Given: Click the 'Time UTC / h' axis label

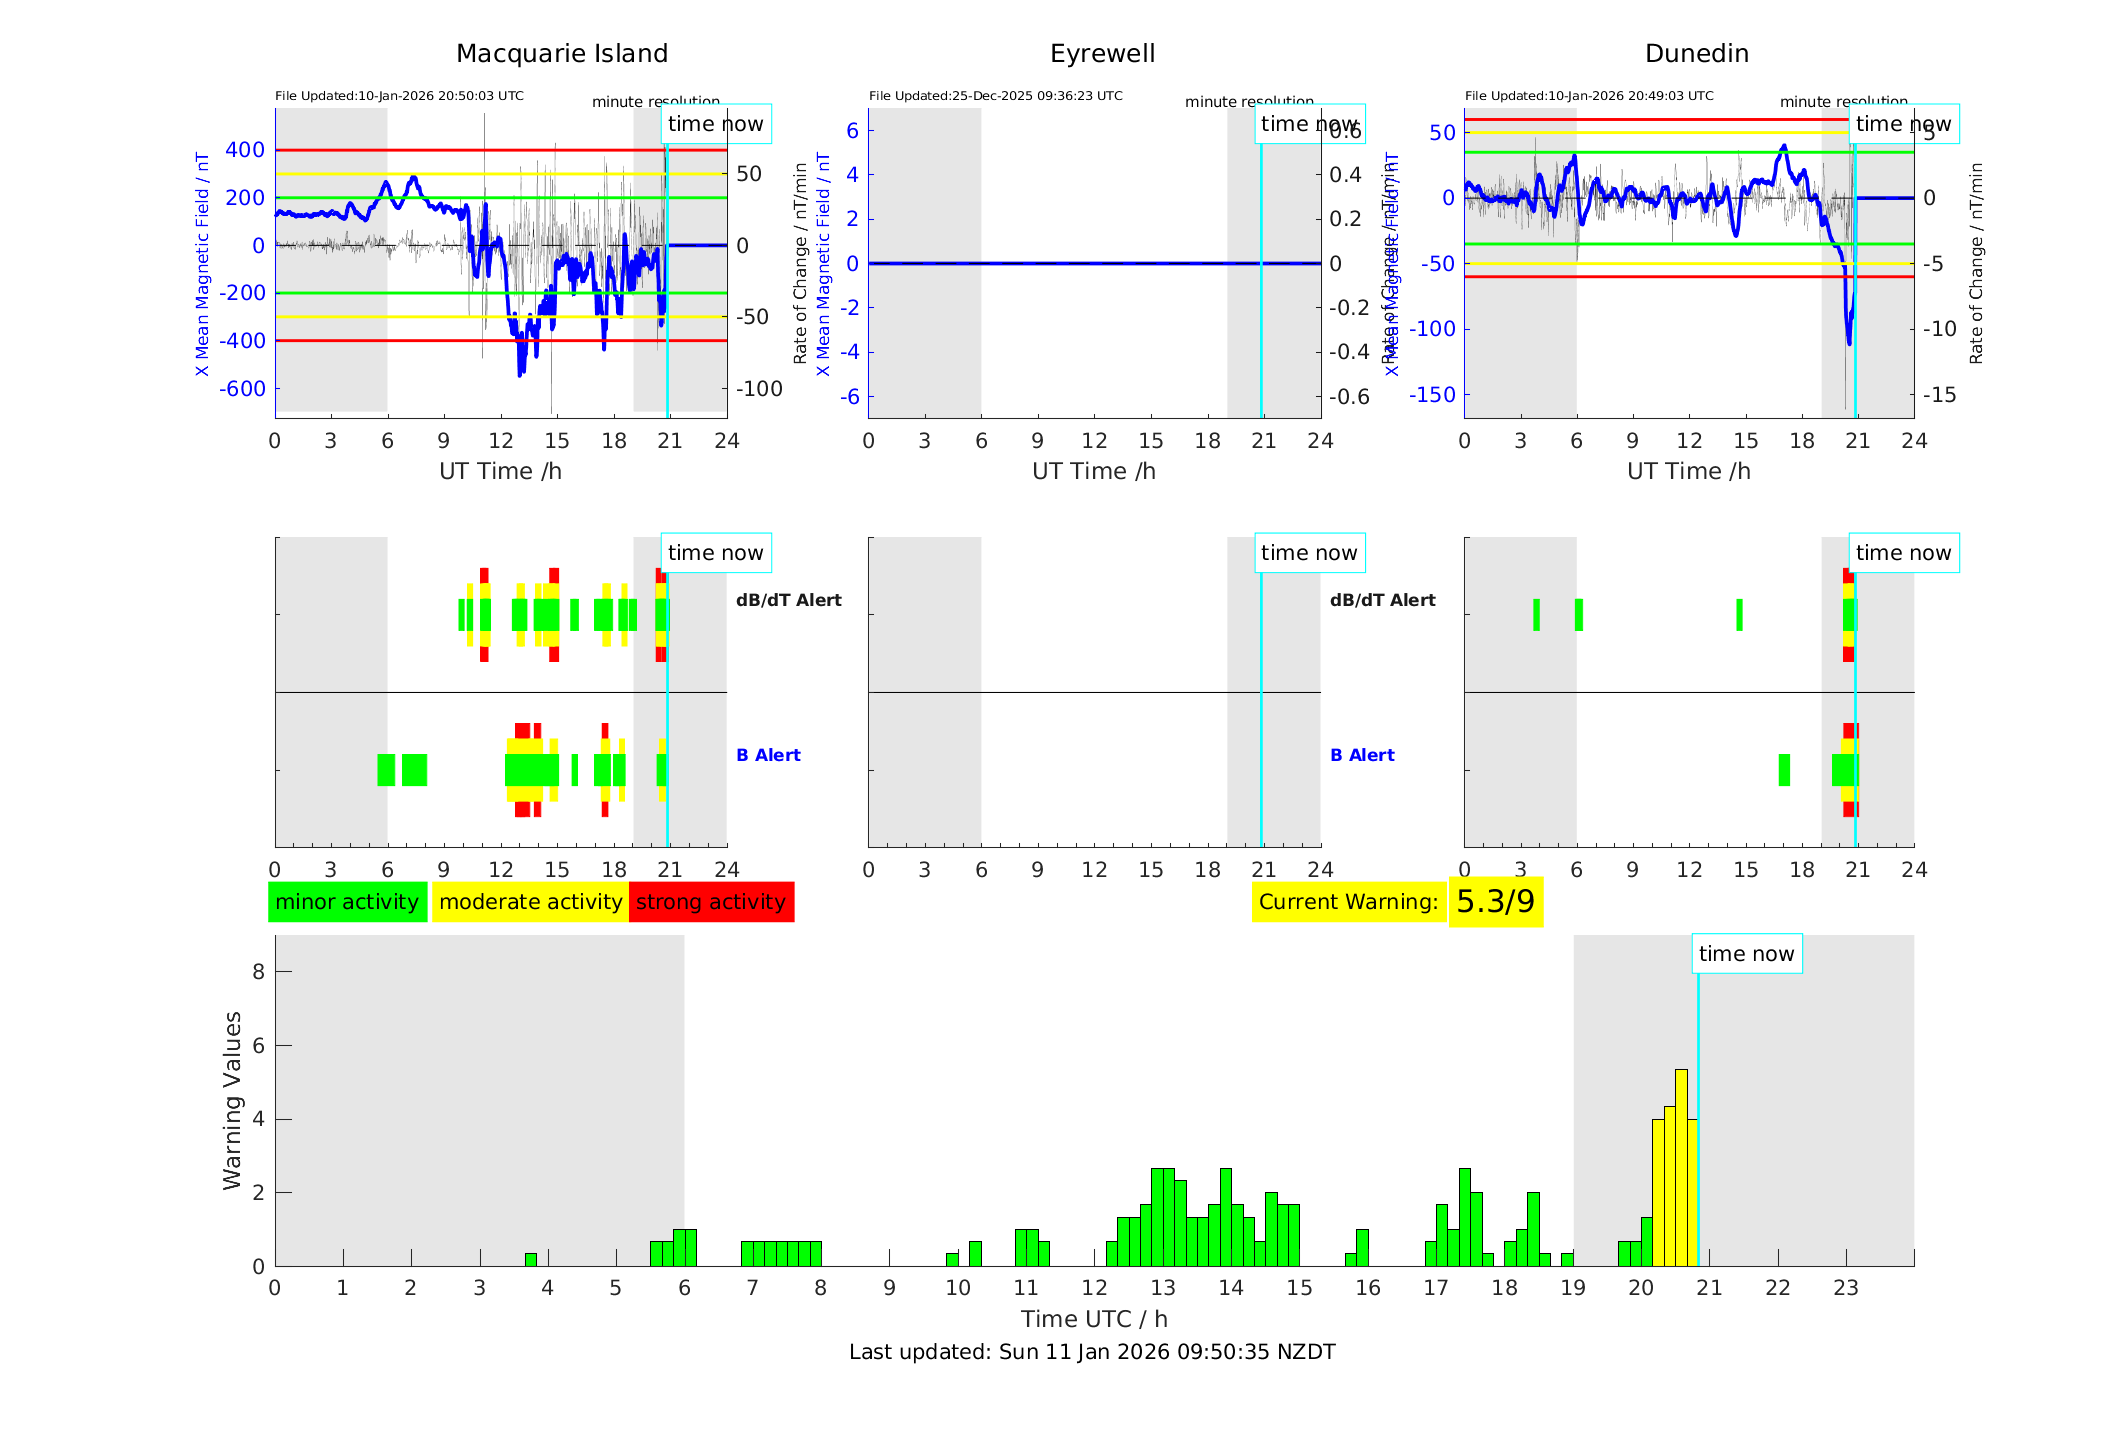Looking at the screenshot, I should pos(1094,1319).
